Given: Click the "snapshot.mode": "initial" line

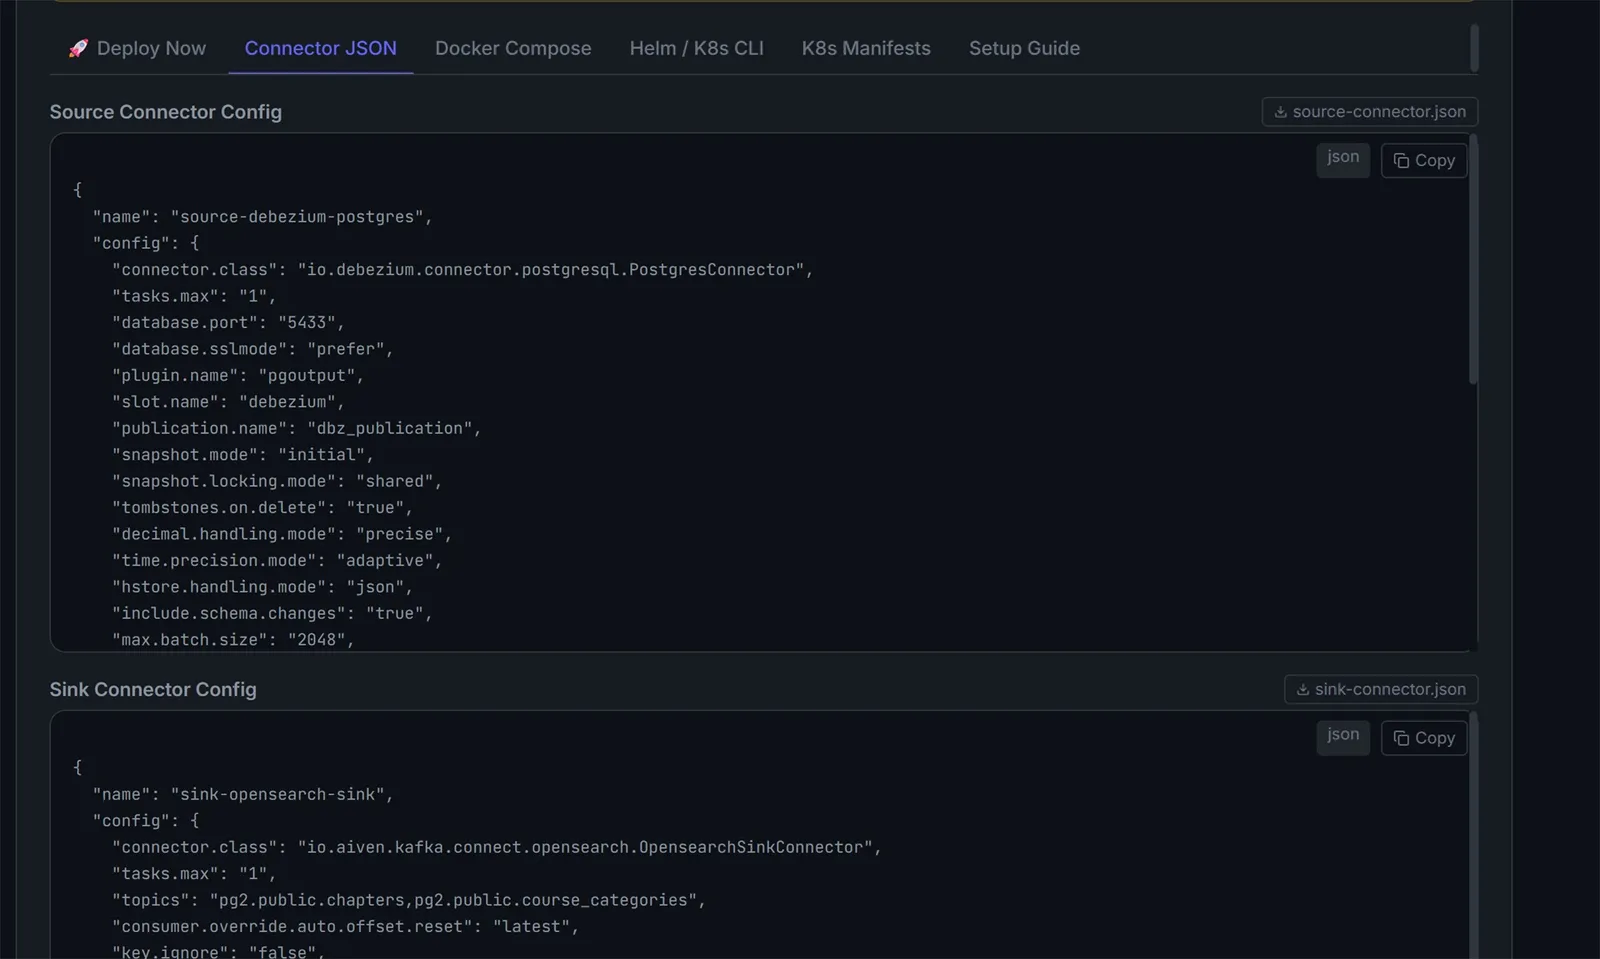Looking at the screenshot, I should click(x=243, y=455).
